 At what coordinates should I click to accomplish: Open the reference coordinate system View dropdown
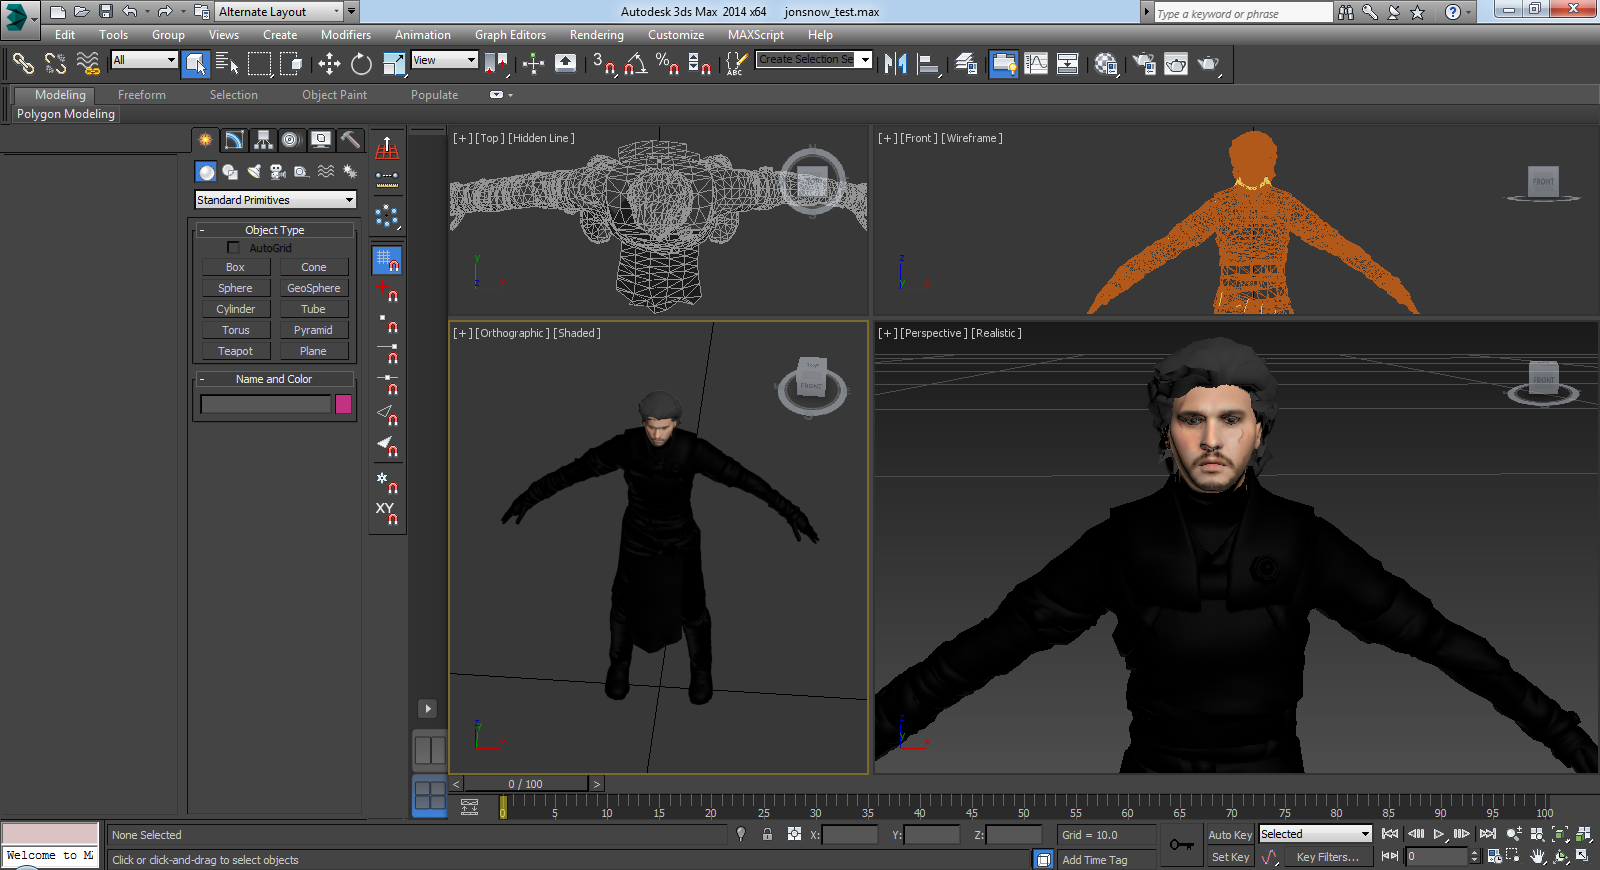(x=445, y=60)
